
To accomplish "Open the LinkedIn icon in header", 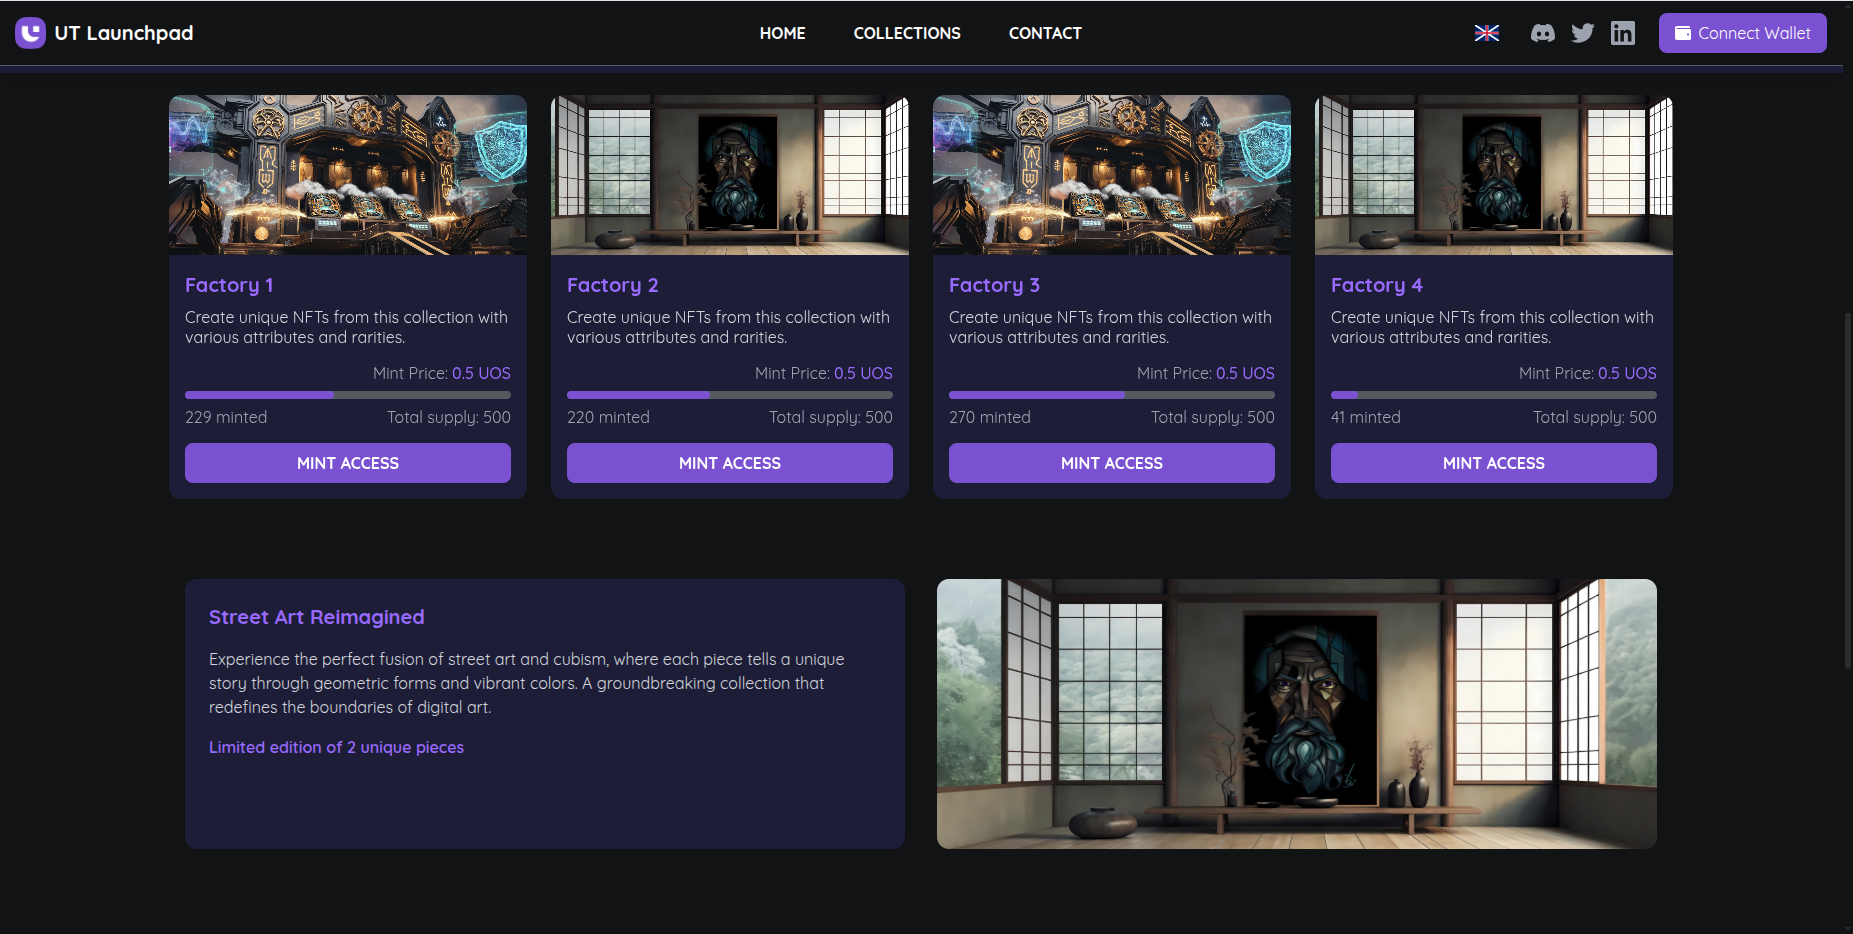I will (1622, 33).
